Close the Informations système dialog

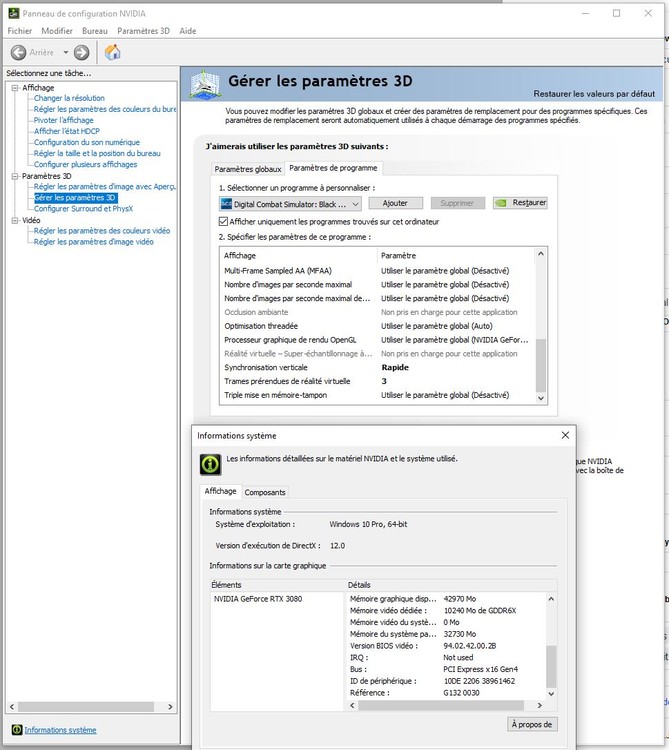pyautogui.click(x=565, y=435)
